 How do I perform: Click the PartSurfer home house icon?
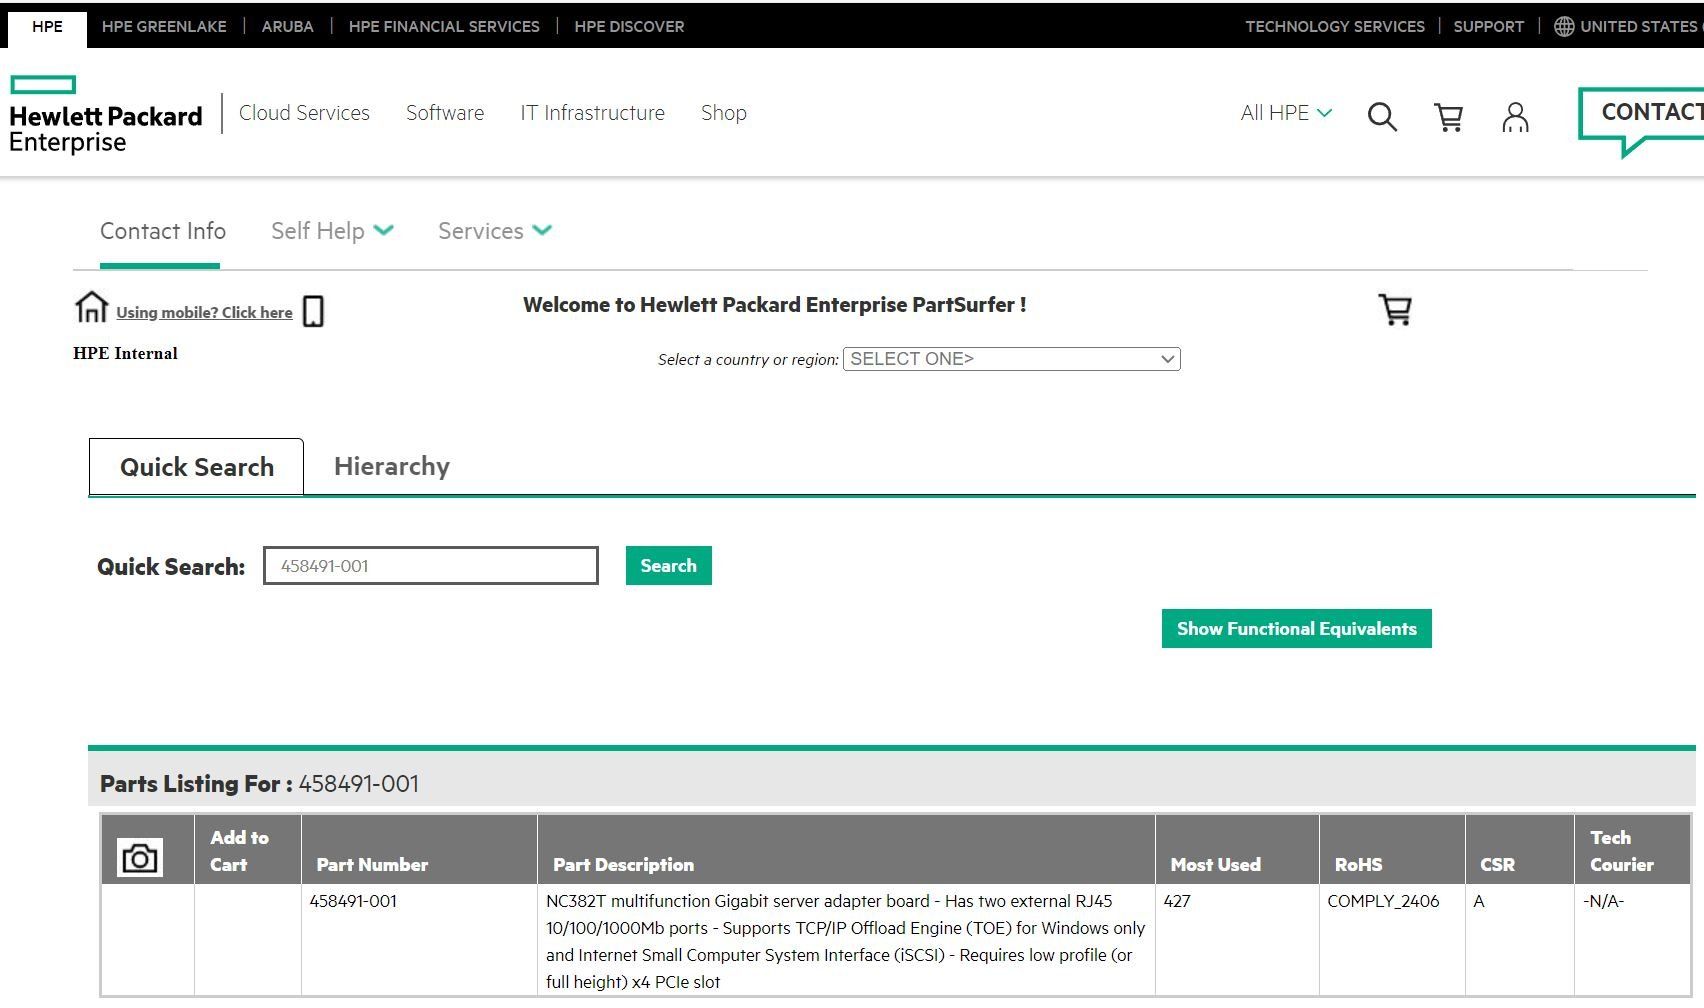pos(91,307)
